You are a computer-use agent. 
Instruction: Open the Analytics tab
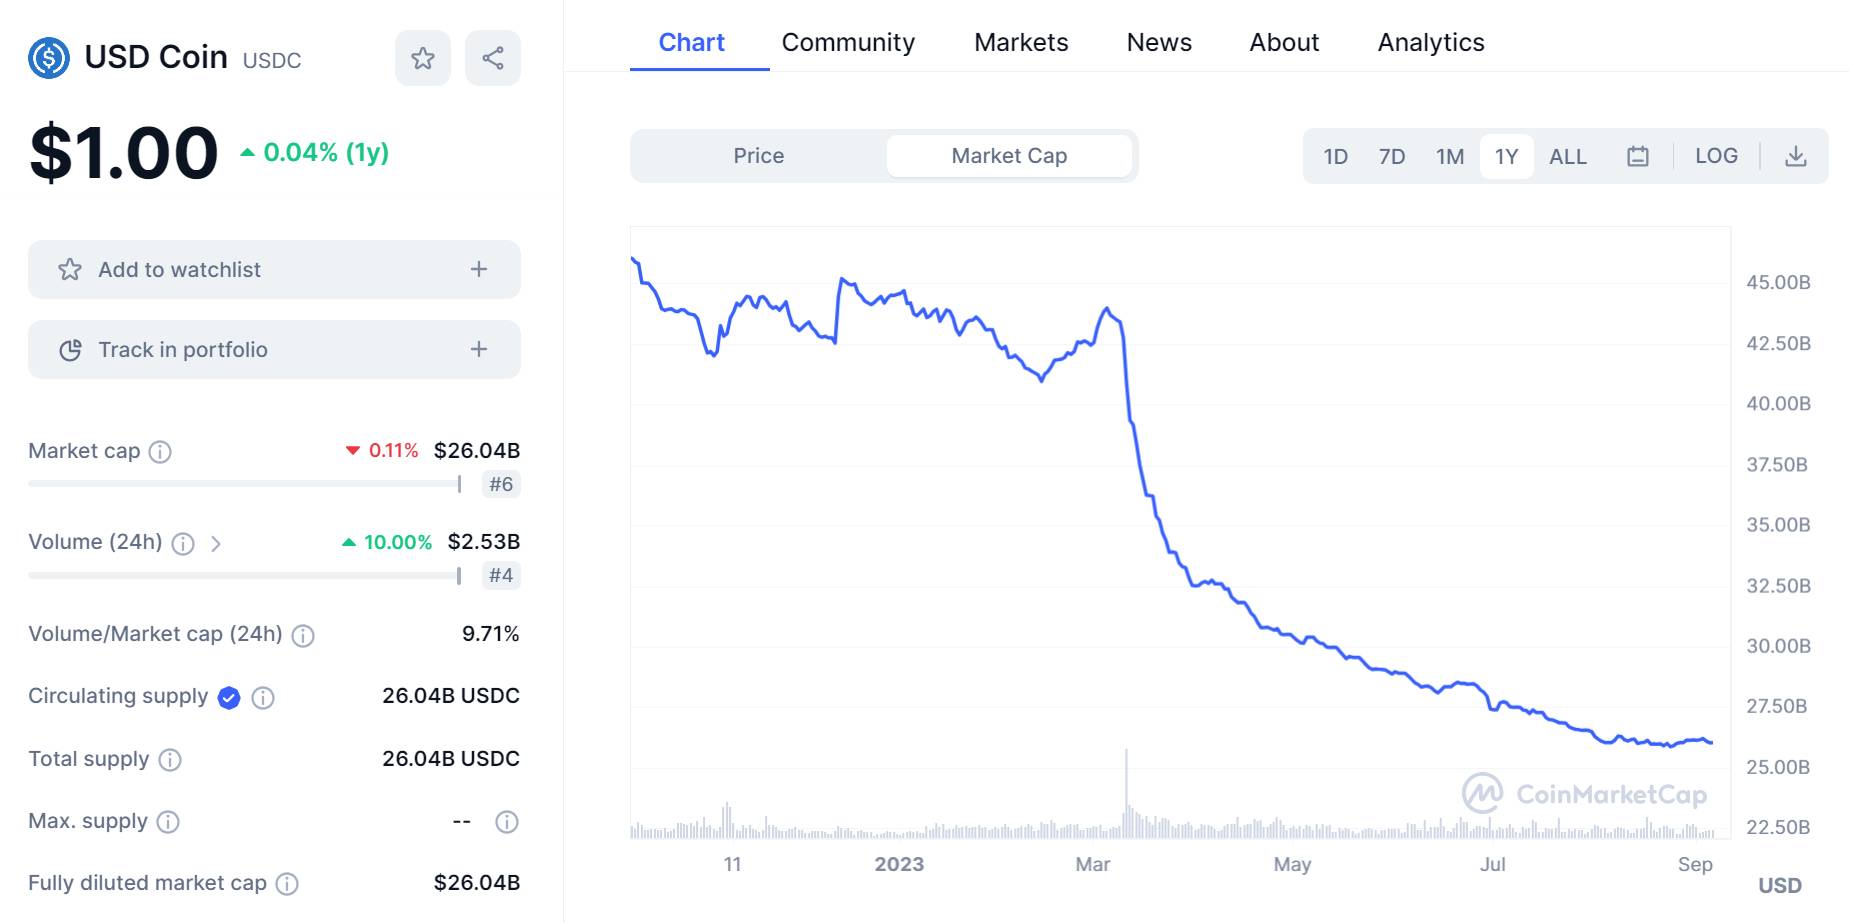[1431, 42]
